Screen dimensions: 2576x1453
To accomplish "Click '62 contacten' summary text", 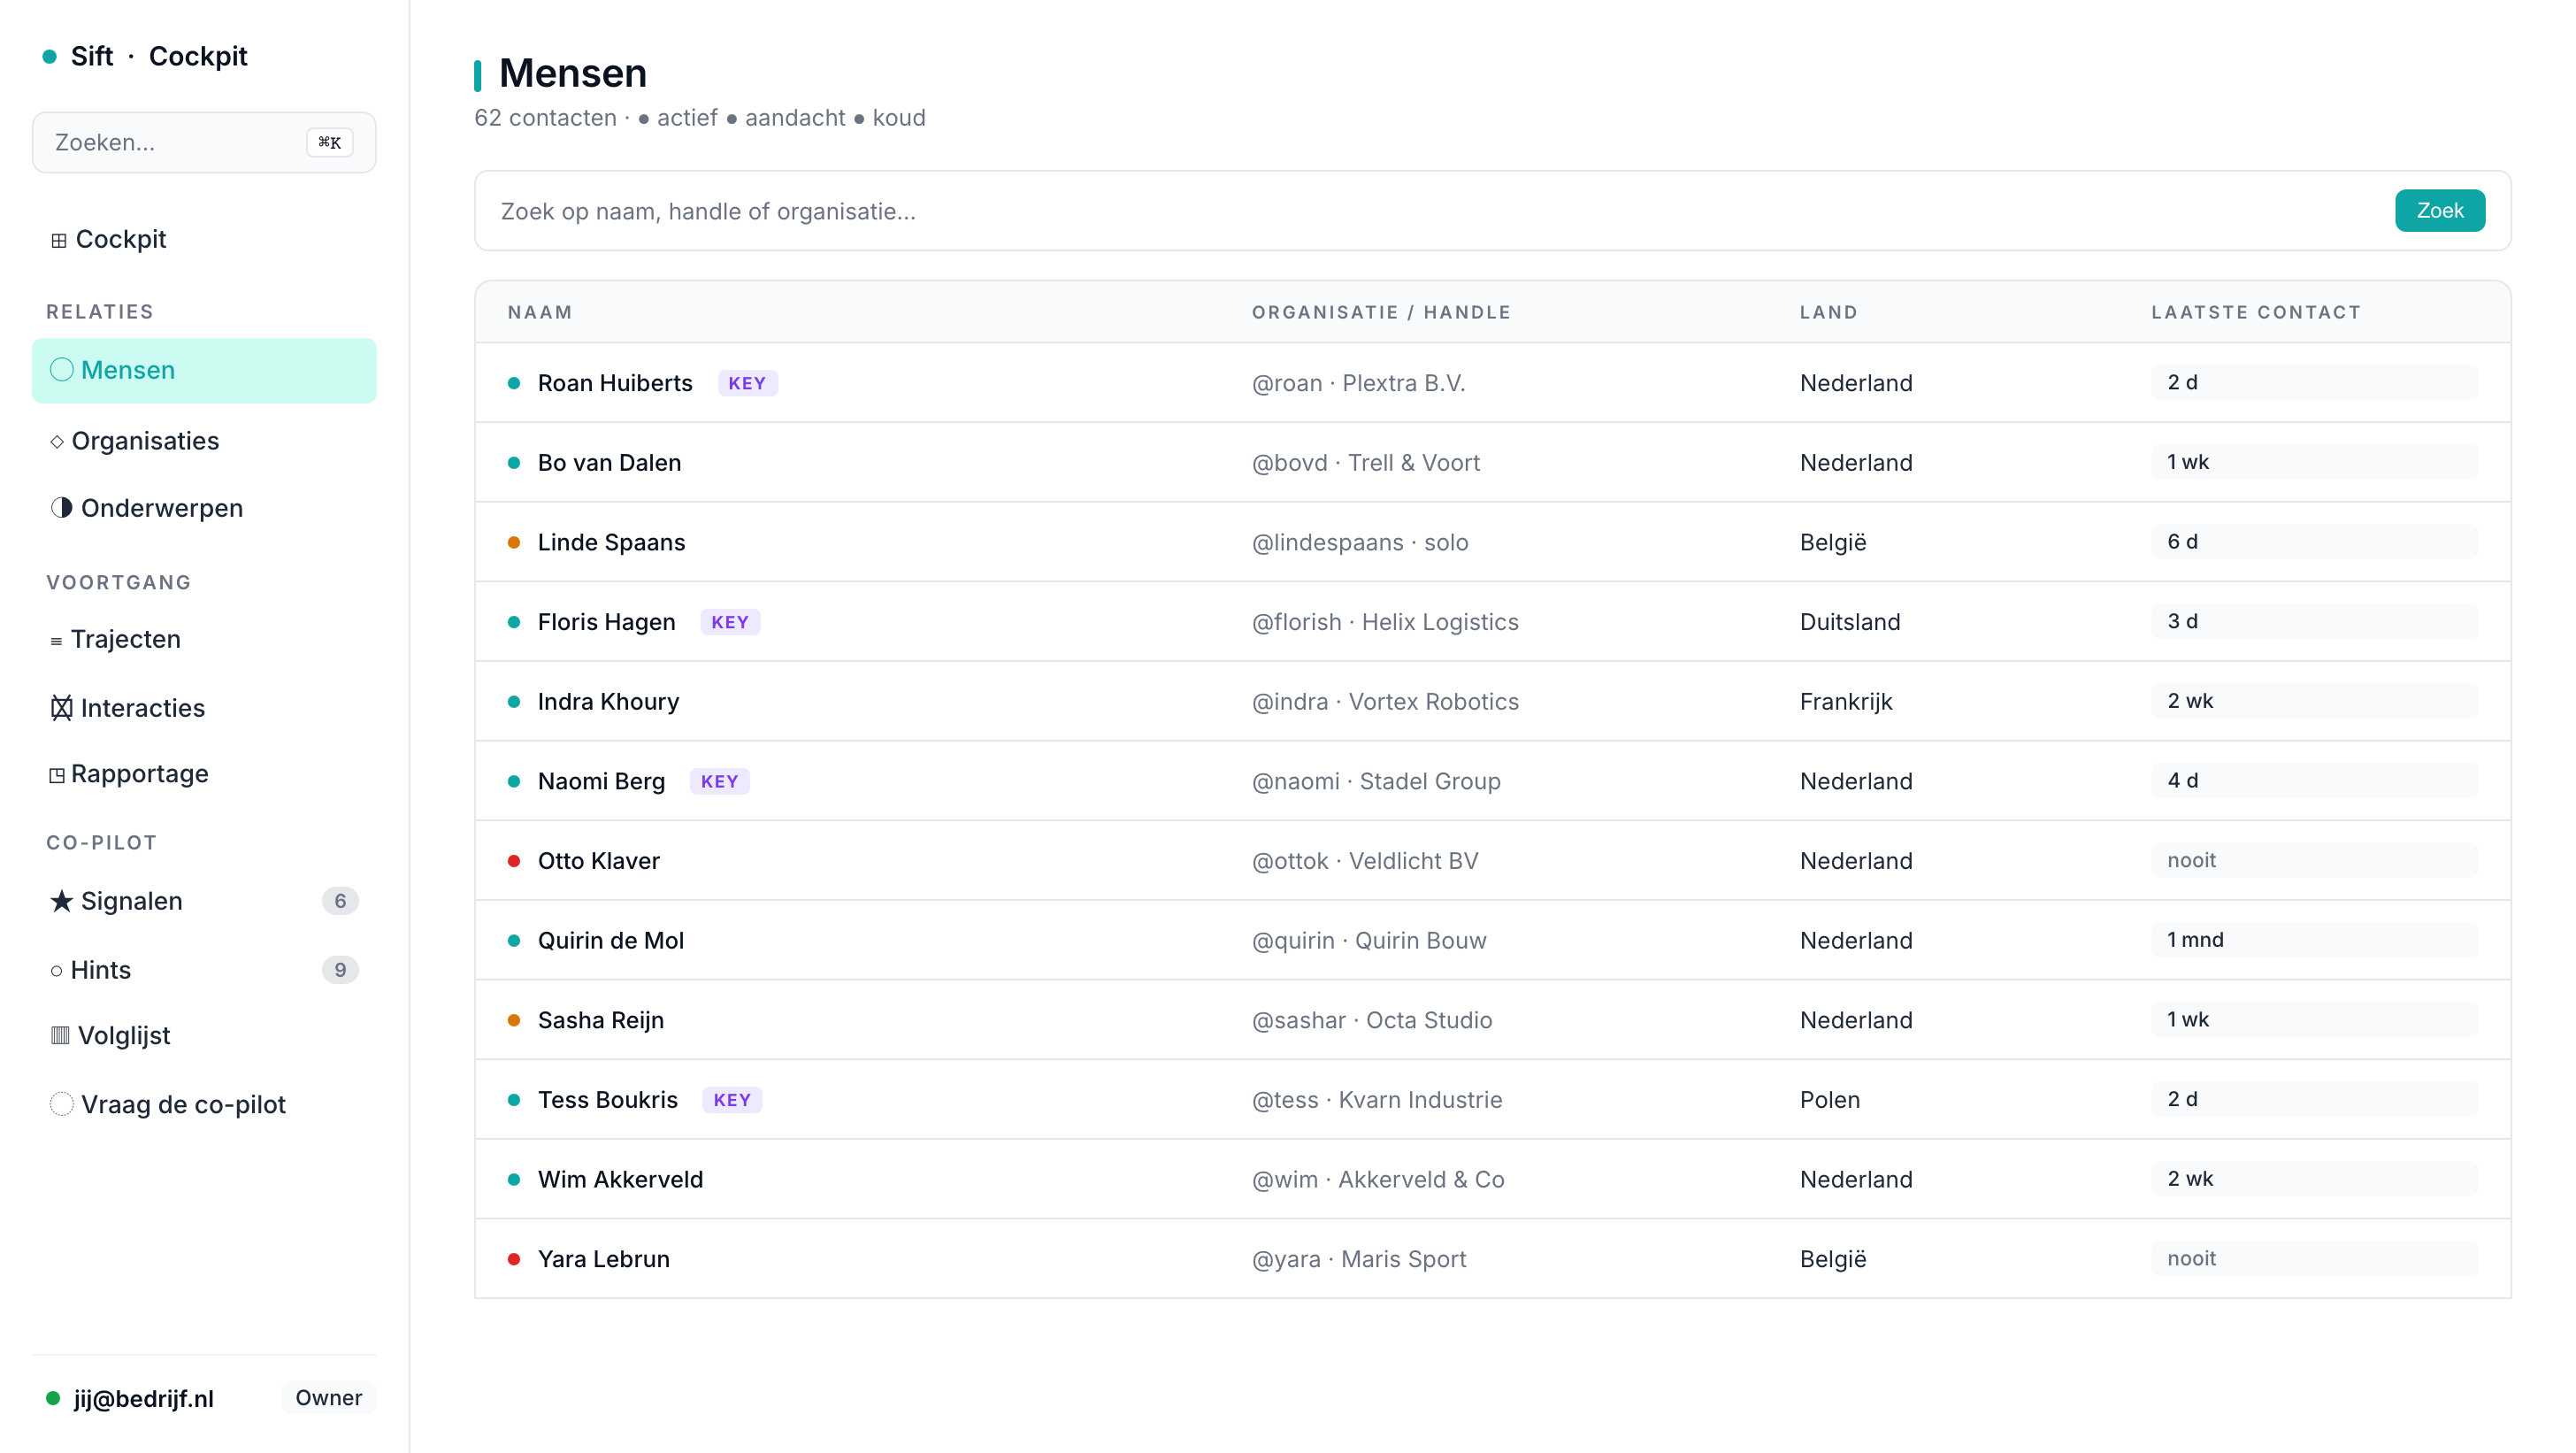I will click(x=545, y=118).
